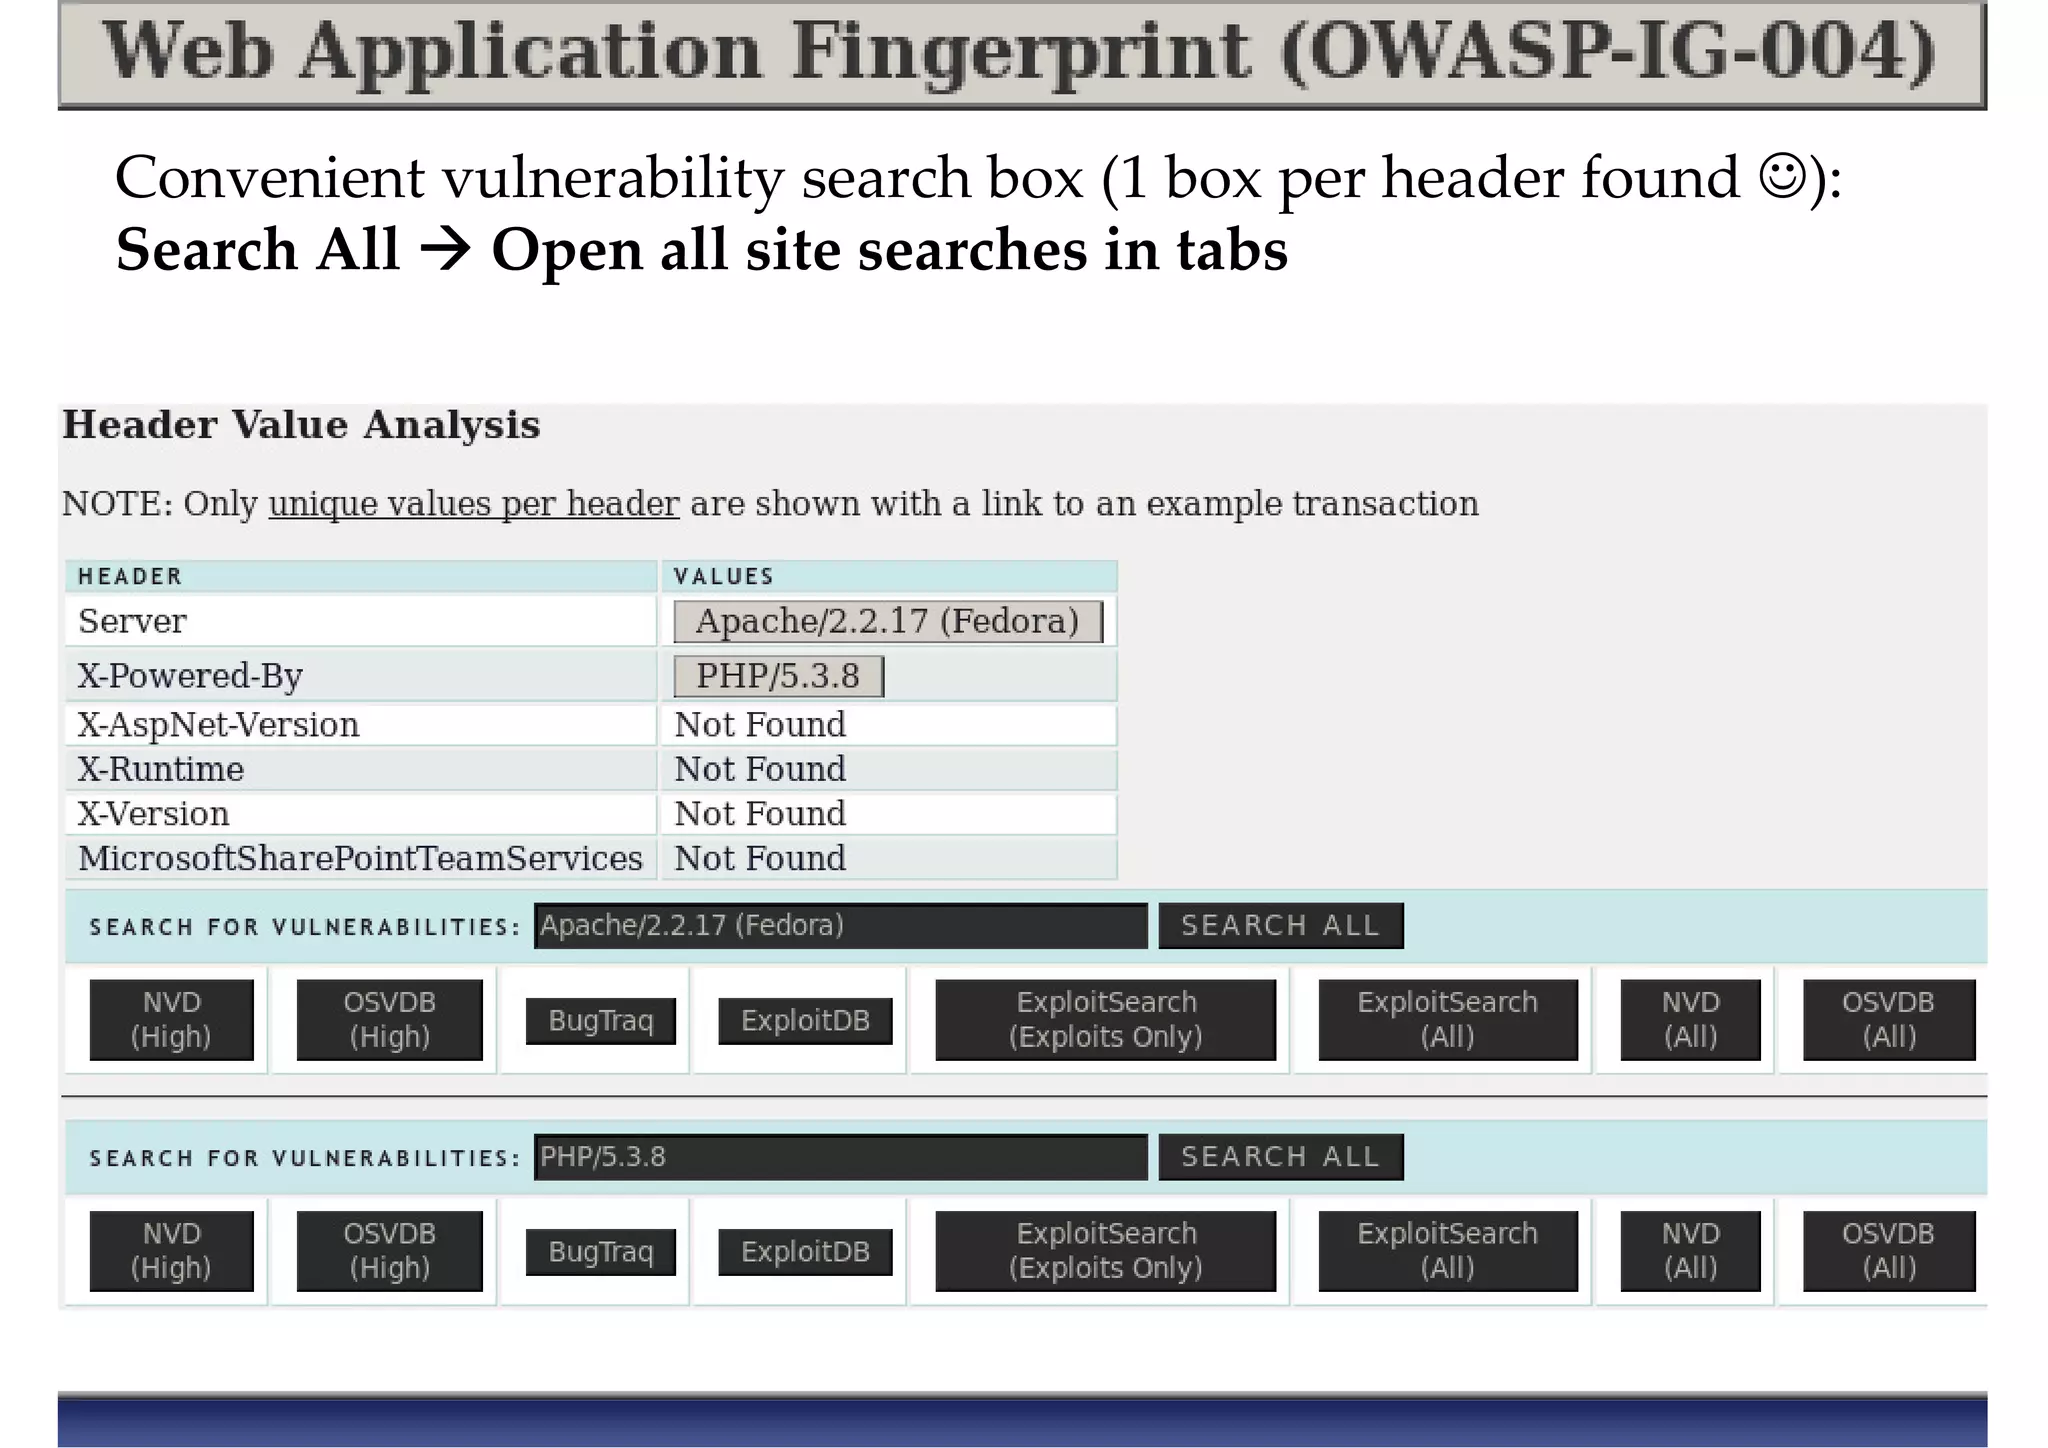Open BugTraq search for Apache header
2048x1448 pixels.
[x=600, y=1021]
